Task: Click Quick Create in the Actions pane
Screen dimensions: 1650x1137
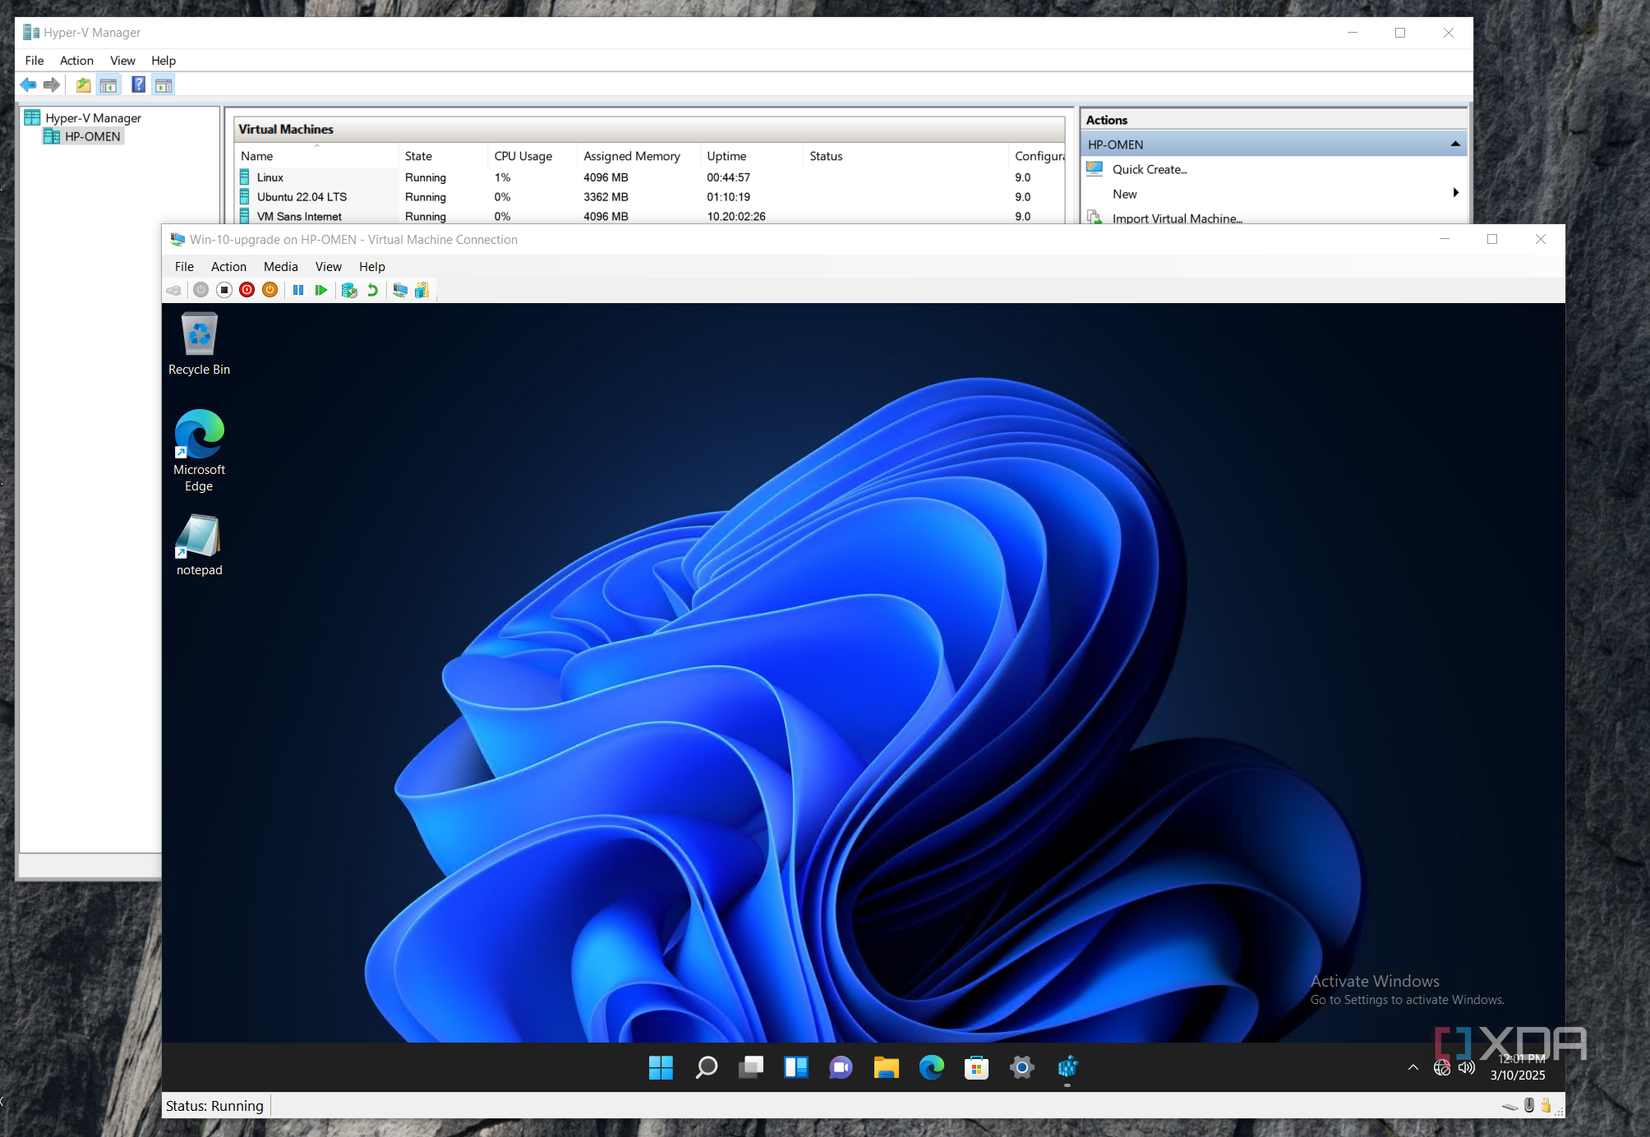Action: (1148, 168)
